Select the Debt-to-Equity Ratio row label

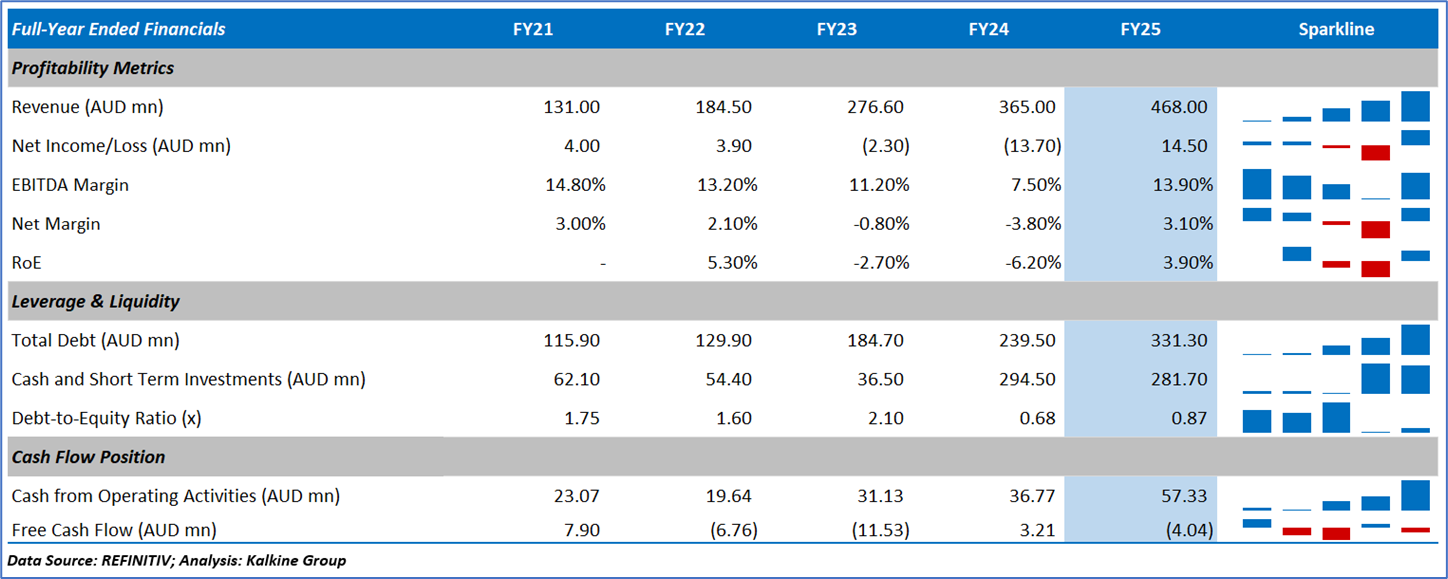click(x=107, y=418)
